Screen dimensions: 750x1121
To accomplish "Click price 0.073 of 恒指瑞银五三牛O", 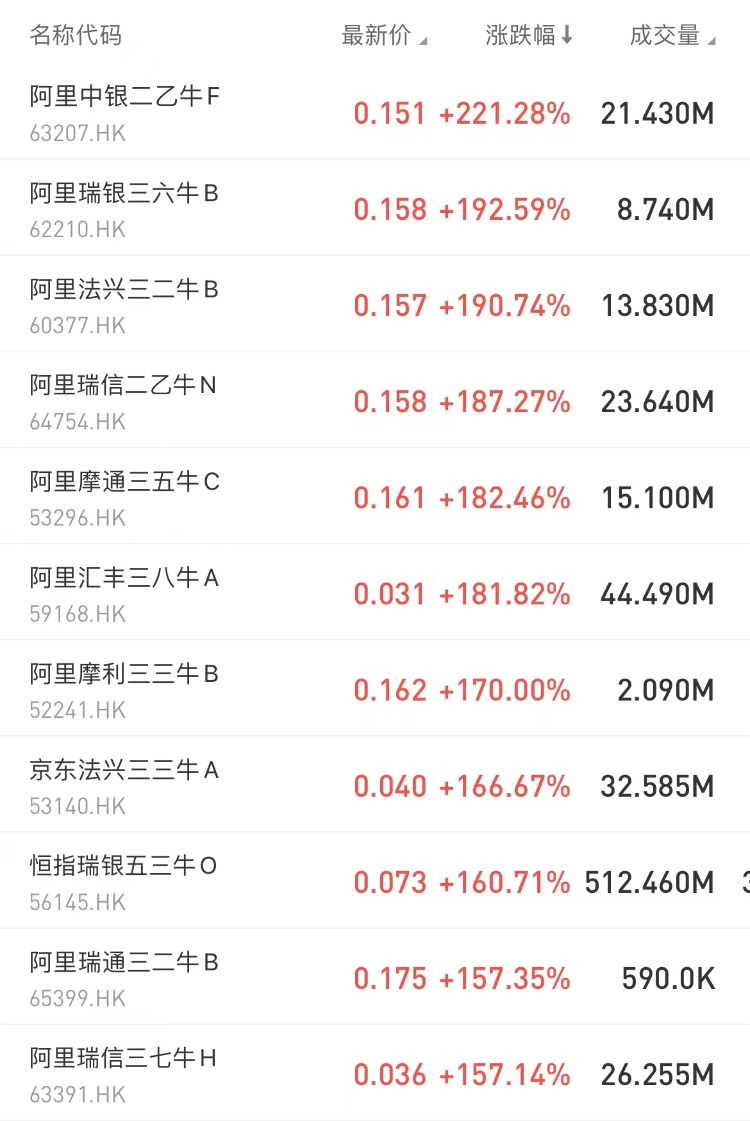I will [x=390, y=883].
